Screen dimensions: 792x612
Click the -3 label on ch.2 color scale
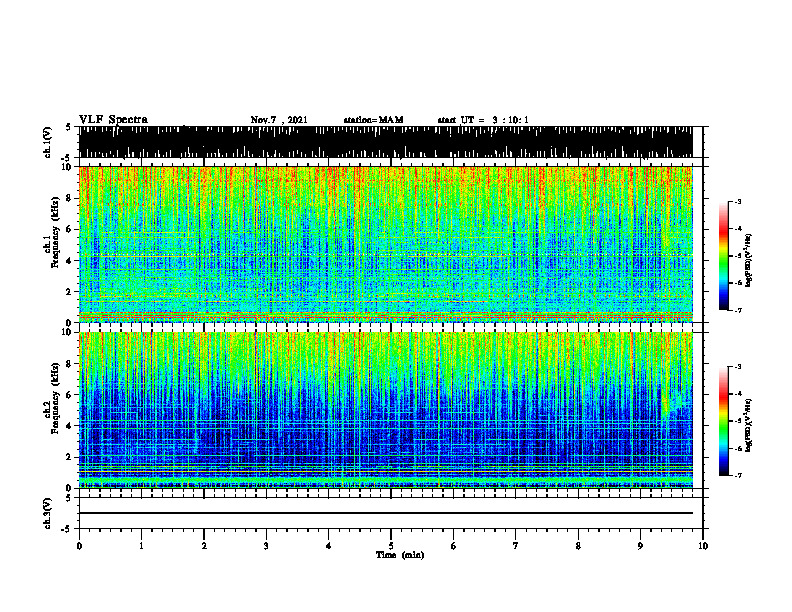738,367
